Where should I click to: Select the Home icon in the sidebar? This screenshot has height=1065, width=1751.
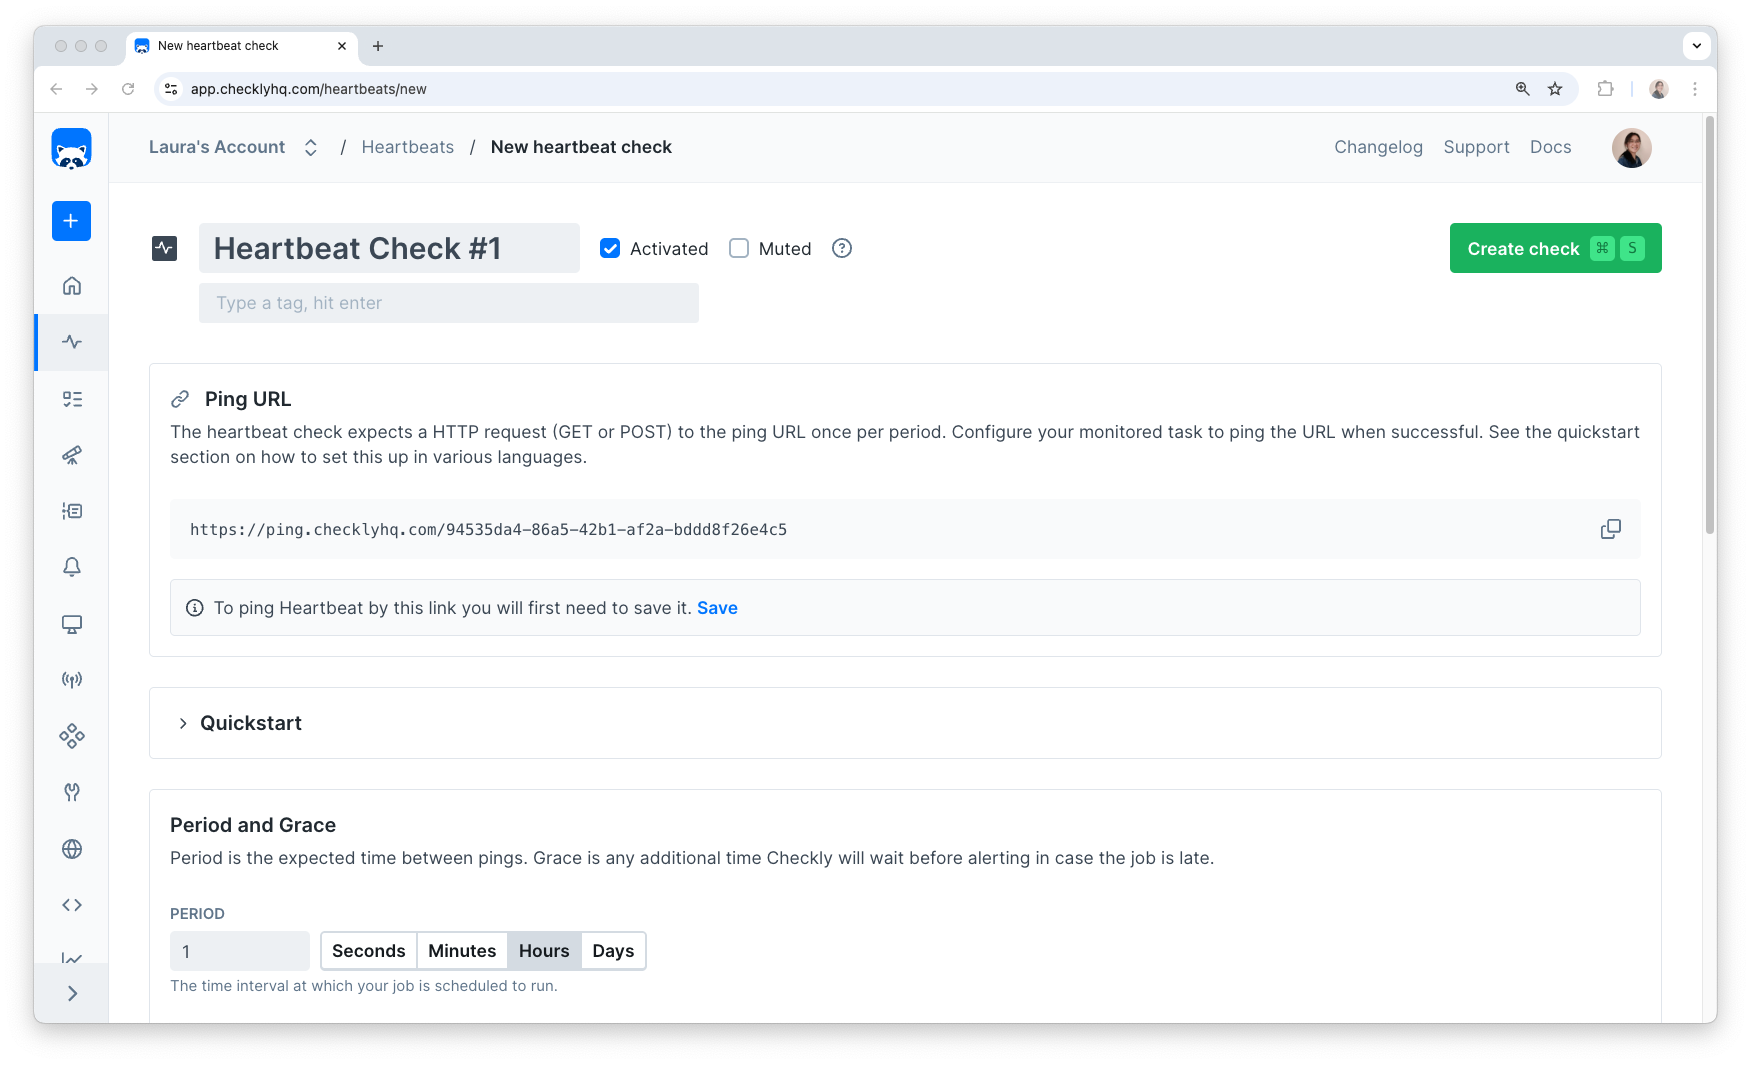71,285
